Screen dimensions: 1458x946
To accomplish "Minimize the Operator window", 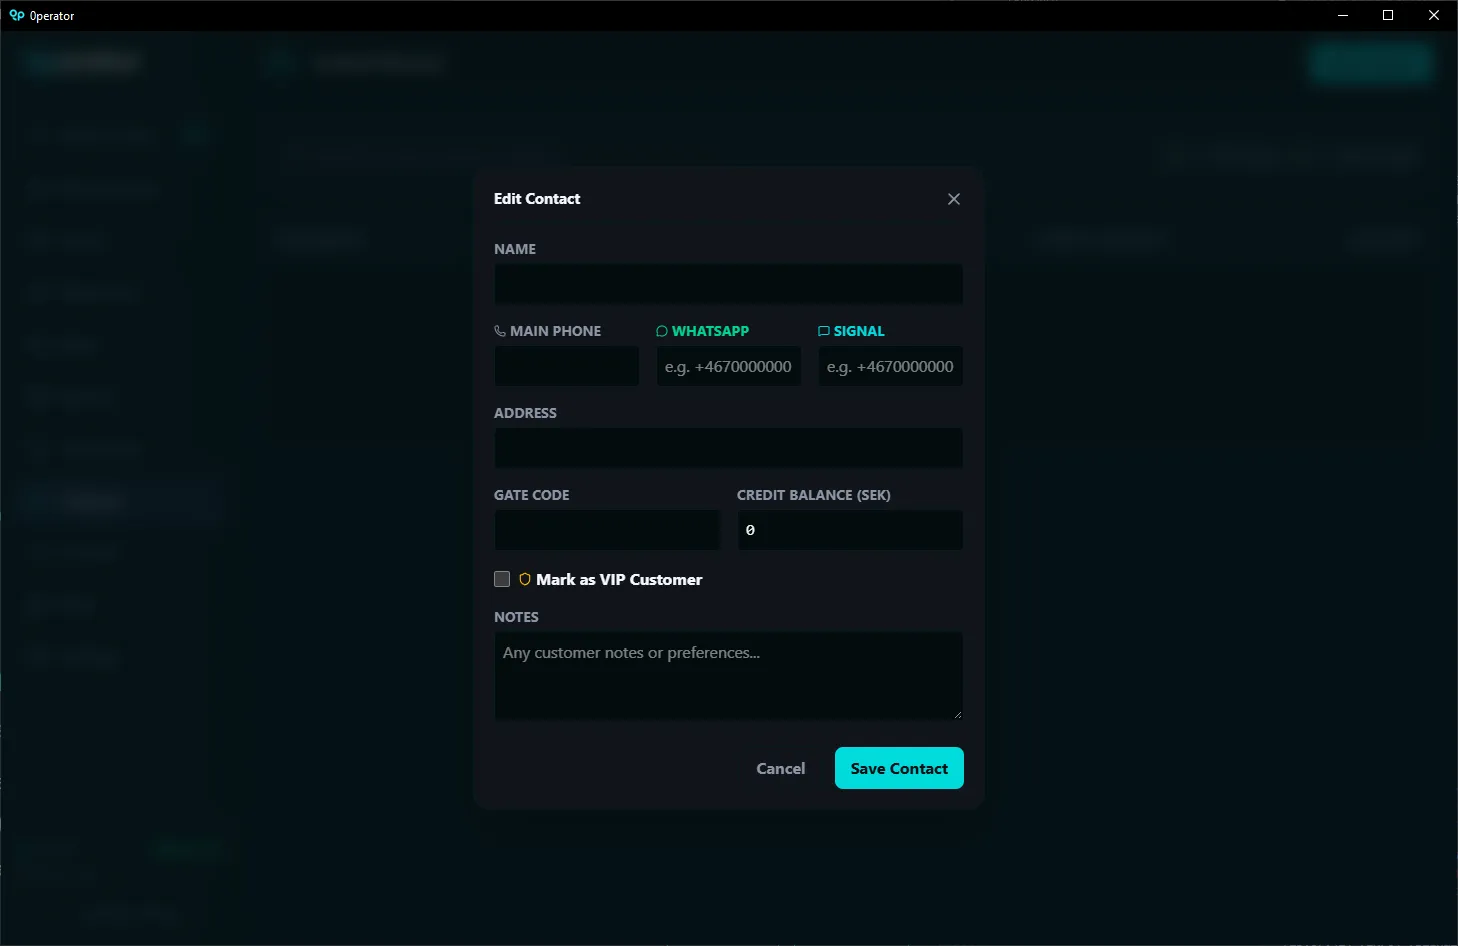I will point(1343,15).
